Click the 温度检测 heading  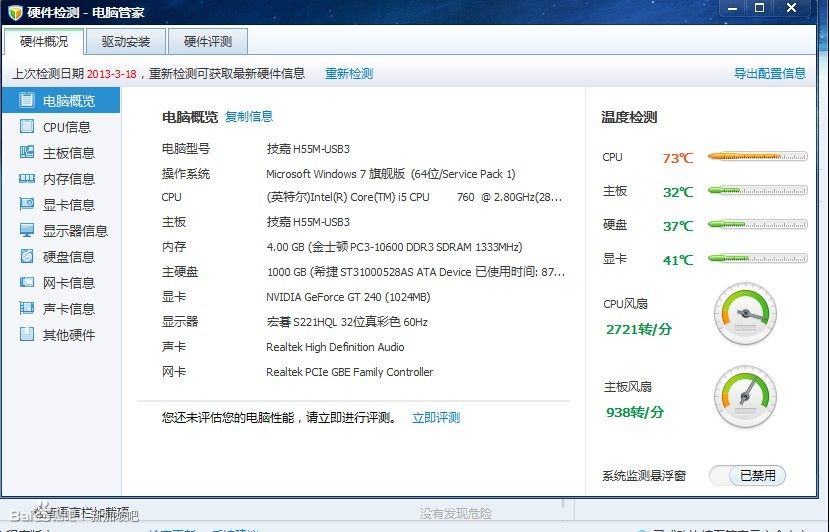[629, 117]
